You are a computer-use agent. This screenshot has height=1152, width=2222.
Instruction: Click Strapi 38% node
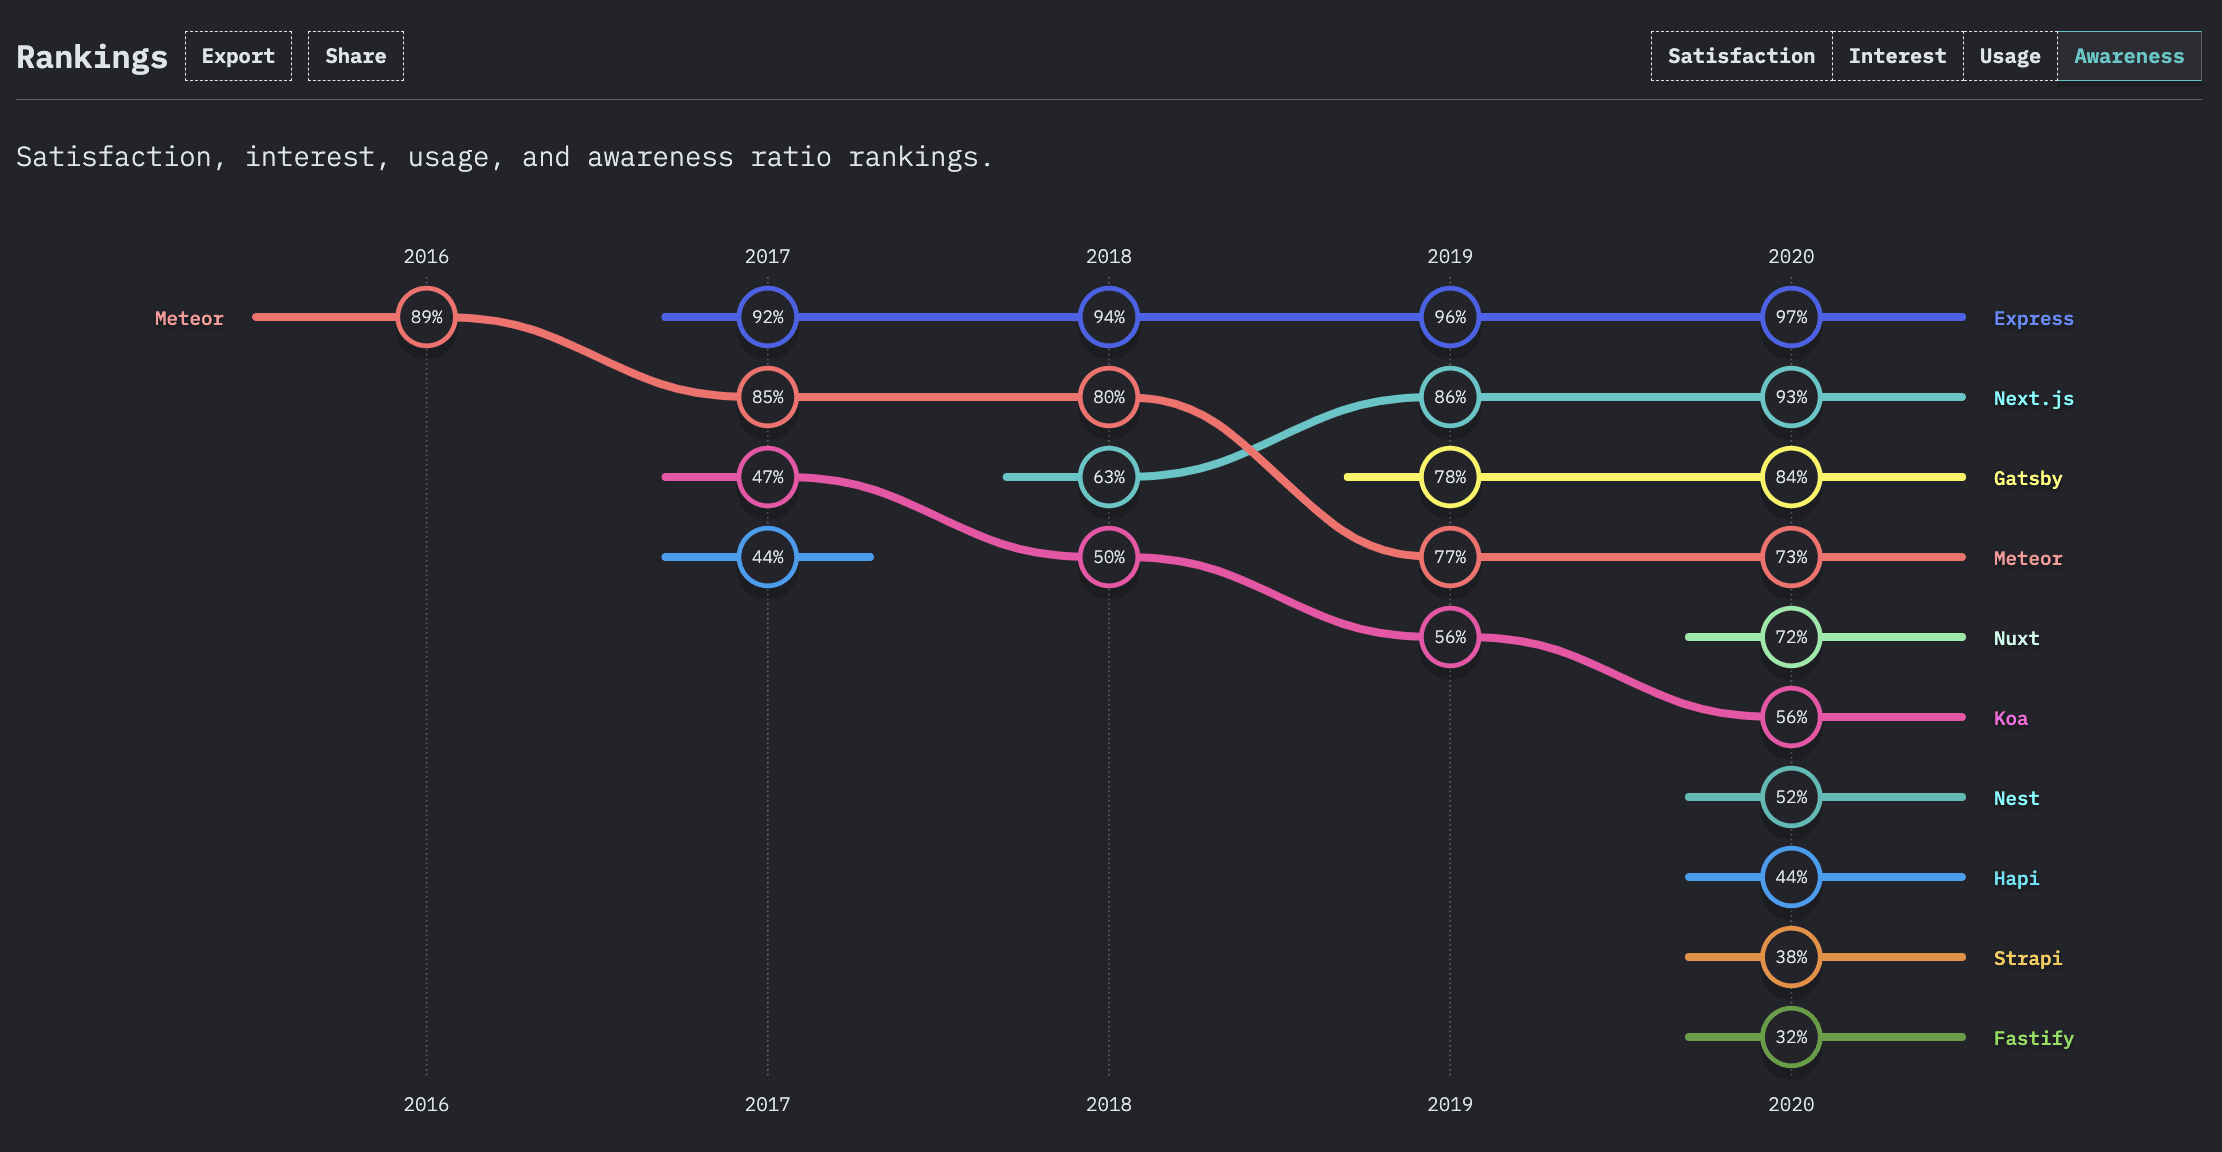(1791, 957)
